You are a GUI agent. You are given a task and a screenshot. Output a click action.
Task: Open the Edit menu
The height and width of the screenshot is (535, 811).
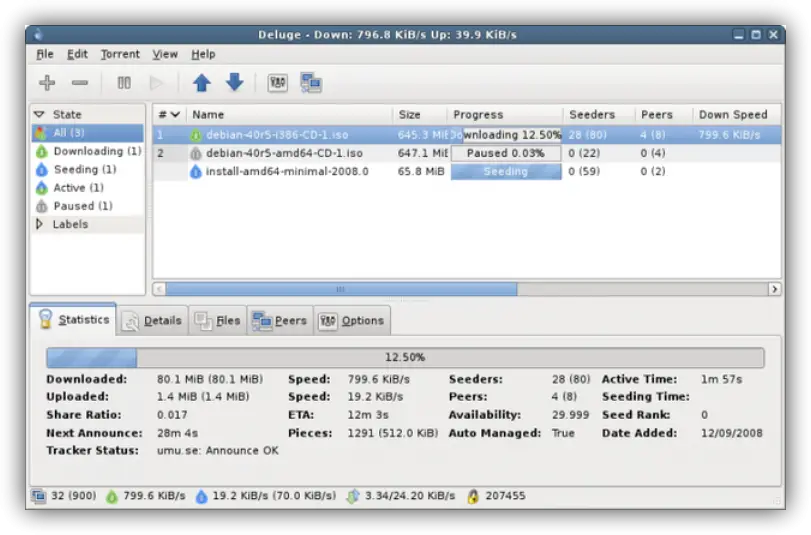coord(77,54)
